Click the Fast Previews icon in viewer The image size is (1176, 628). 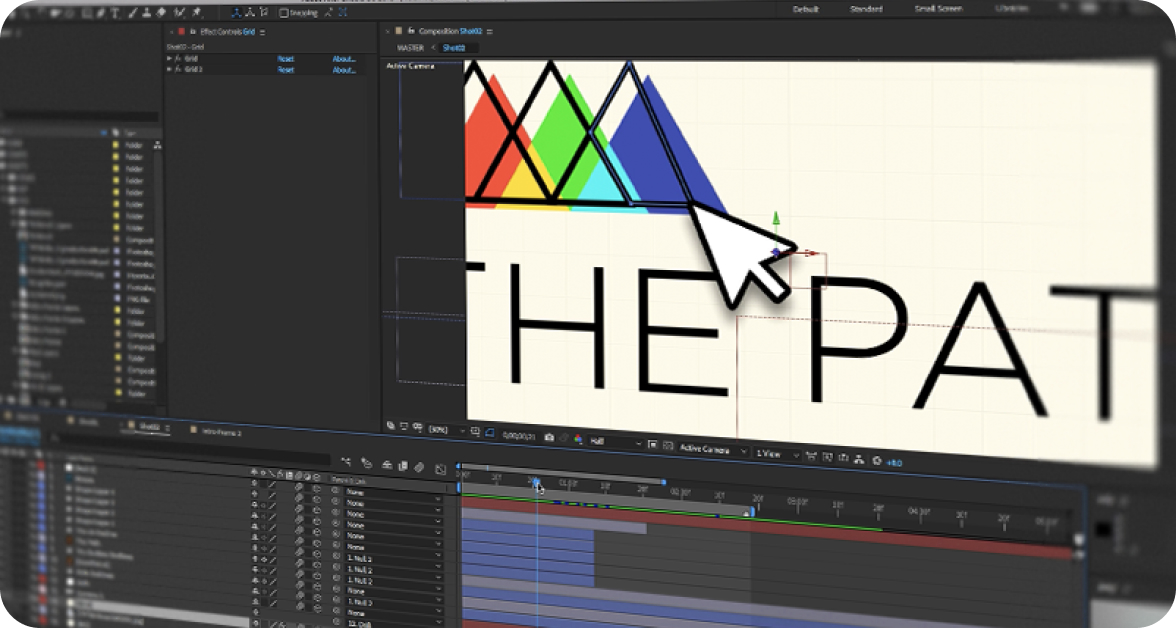click(827, 456)
